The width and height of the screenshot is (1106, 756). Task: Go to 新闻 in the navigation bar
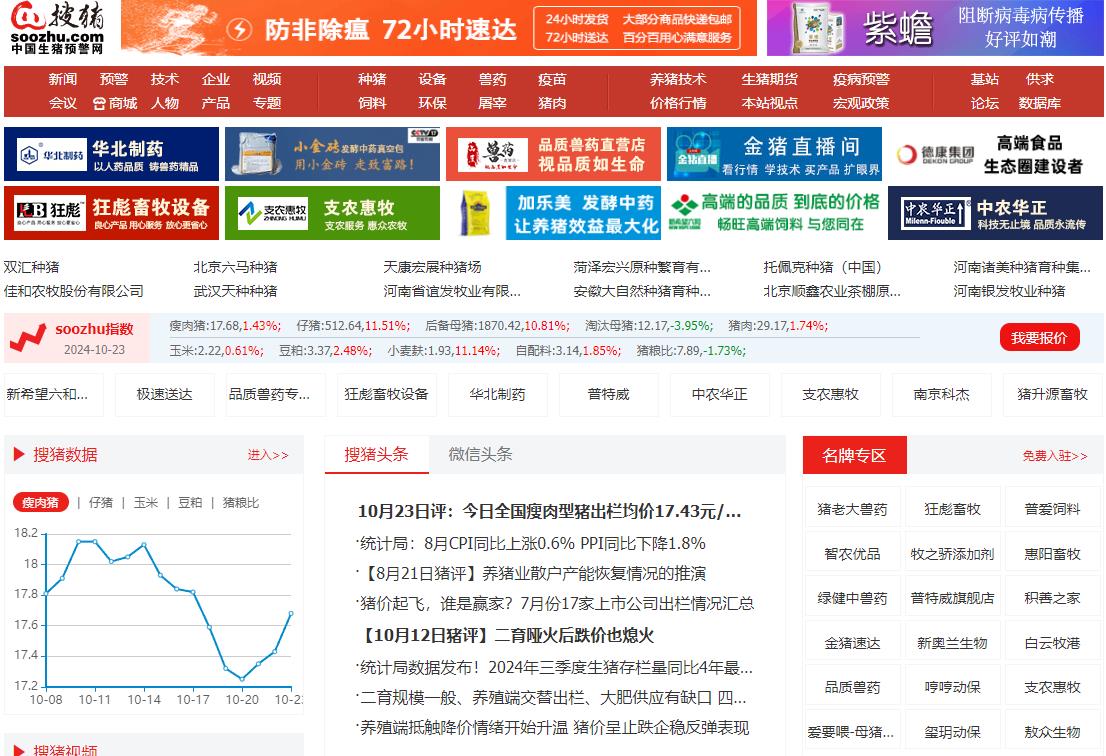coord(63,79)
